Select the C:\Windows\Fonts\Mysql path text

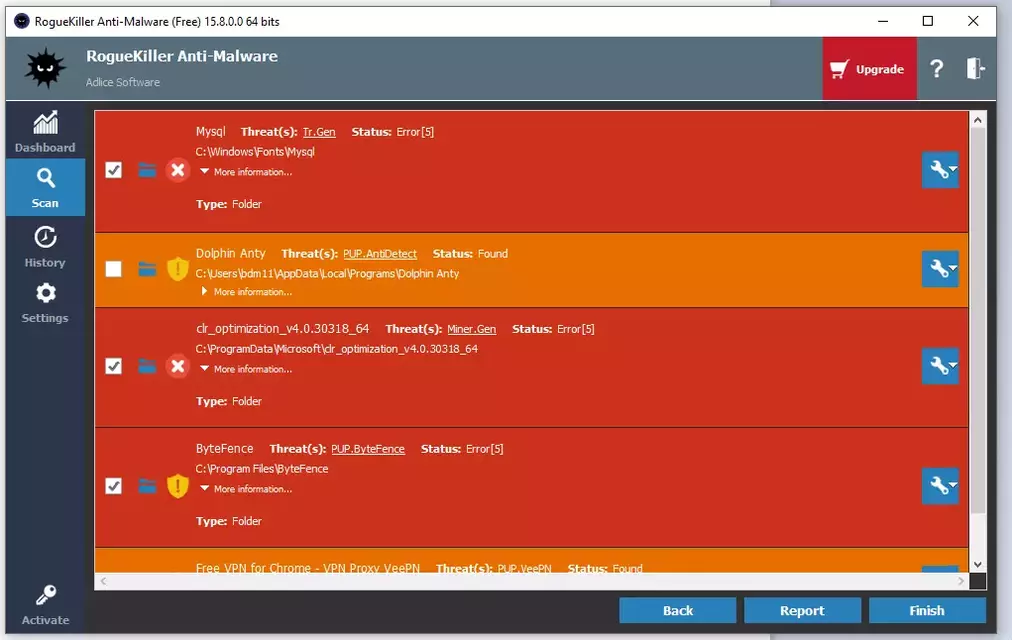tap(255, 152)
